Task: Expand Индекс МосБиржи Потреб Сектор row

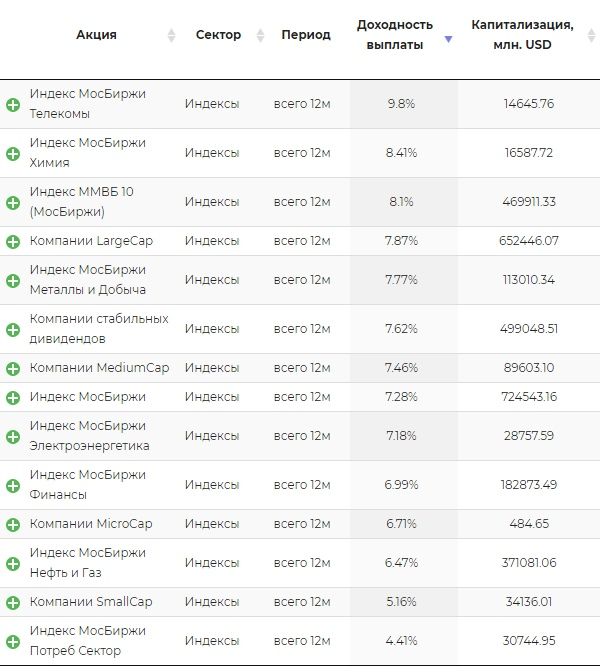Action: pyautogui.click(x=13, y=641)
